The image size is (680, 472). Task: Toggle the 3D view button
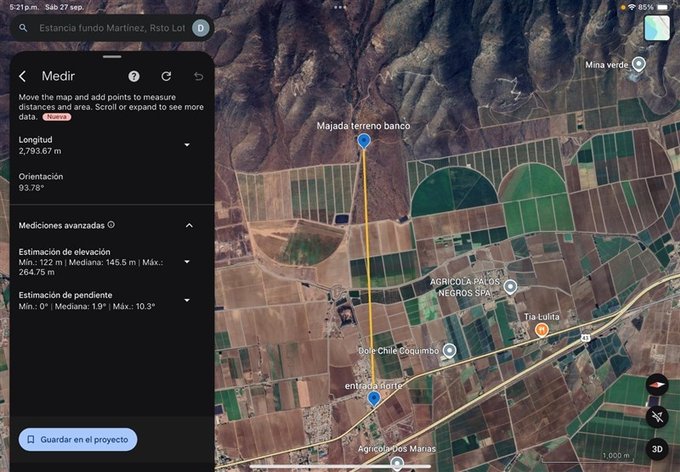pos(656,447)
